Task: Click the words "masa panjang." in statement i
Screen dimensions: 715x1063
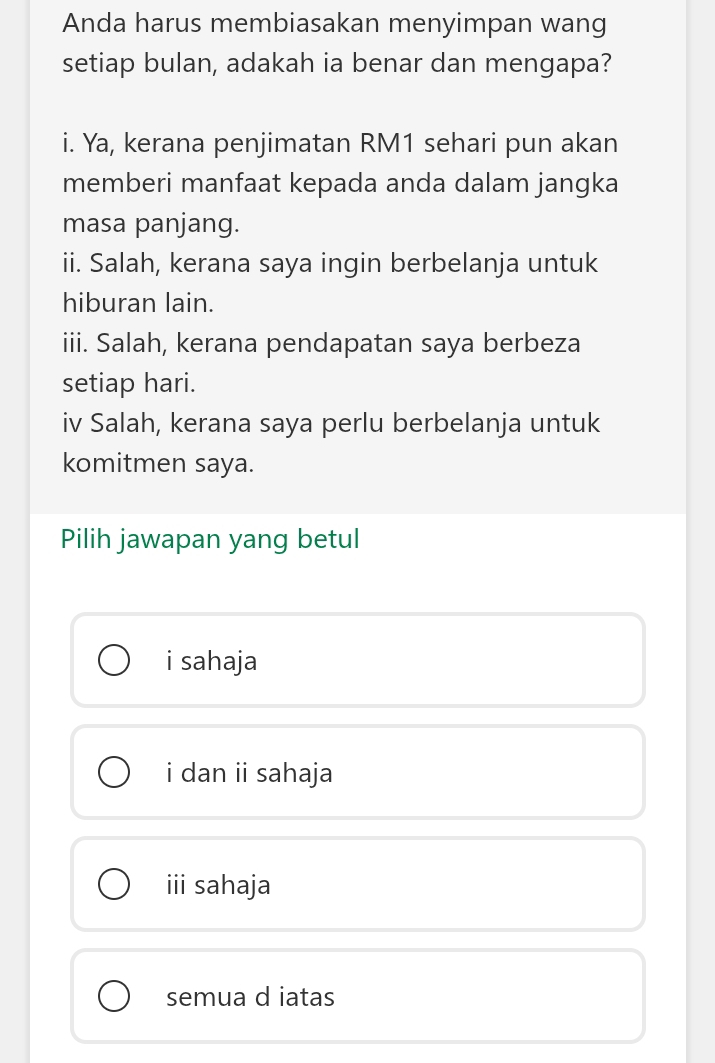Action: [151, 224]
